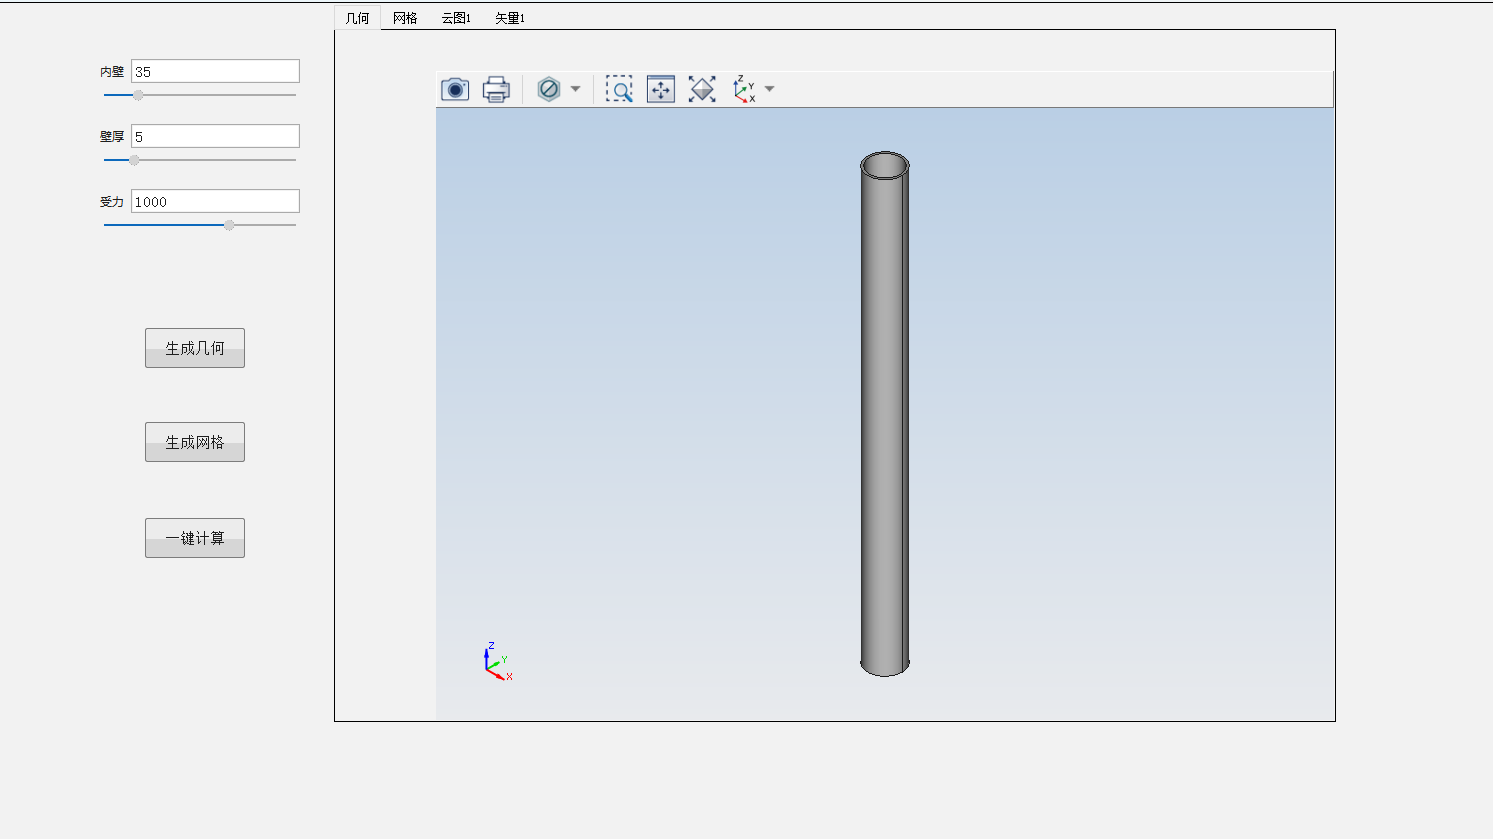Open the 云图1 tab

click(x=456, y=18)
